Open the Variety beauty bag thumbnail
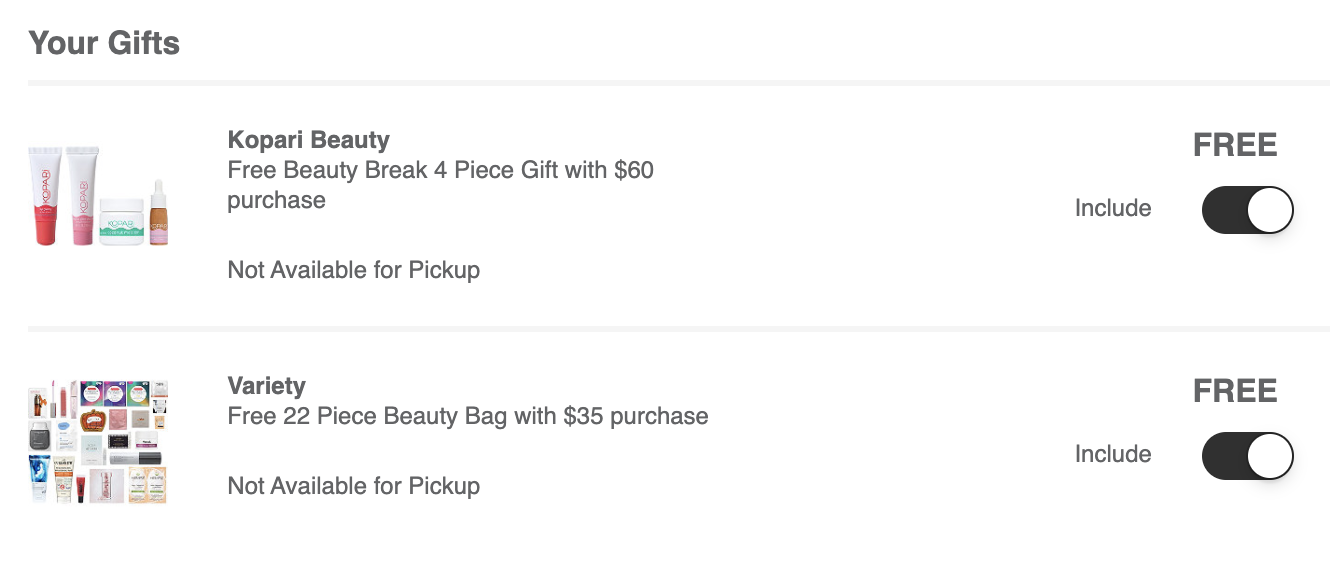The width and height of the screenshot is (1338, 576). pyautogui.click(x=98, y=441)
